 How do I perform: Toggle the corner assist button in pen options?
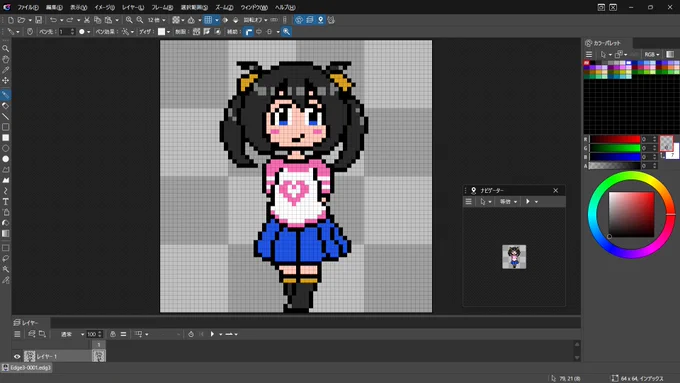pyautogui.click(x=248, y=32)
